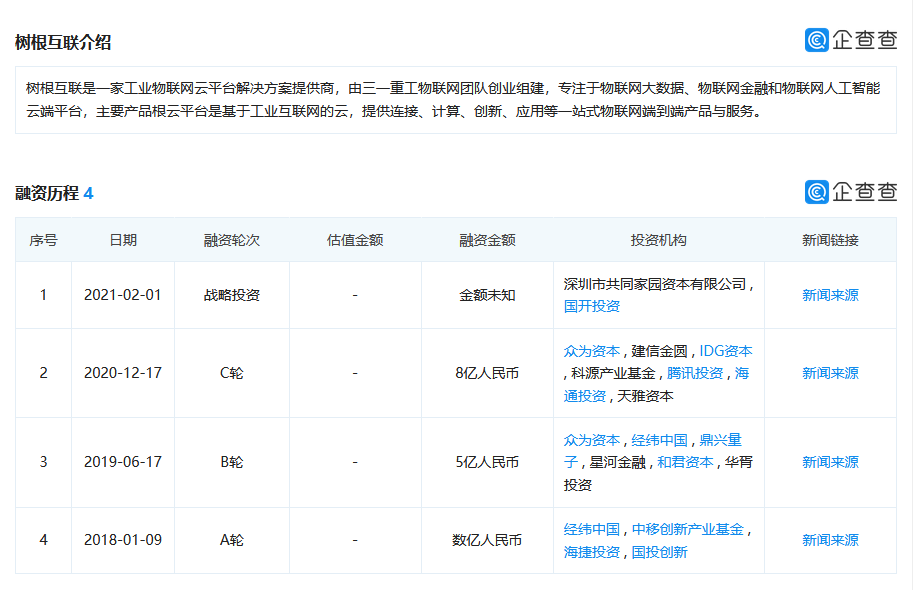Screen dimensions: 913x590
Task: Open 新闻来源 link for A轮 row
Action: [x=830, y=540]
